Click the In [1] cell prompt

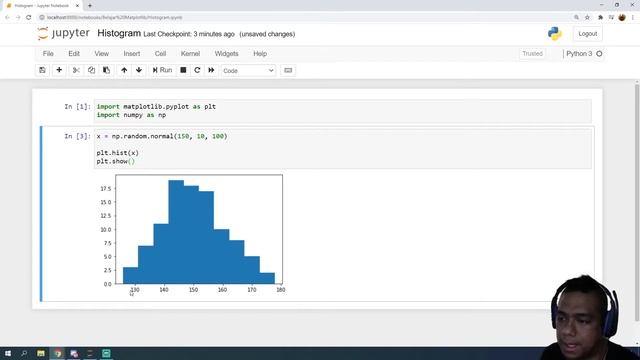77,107
